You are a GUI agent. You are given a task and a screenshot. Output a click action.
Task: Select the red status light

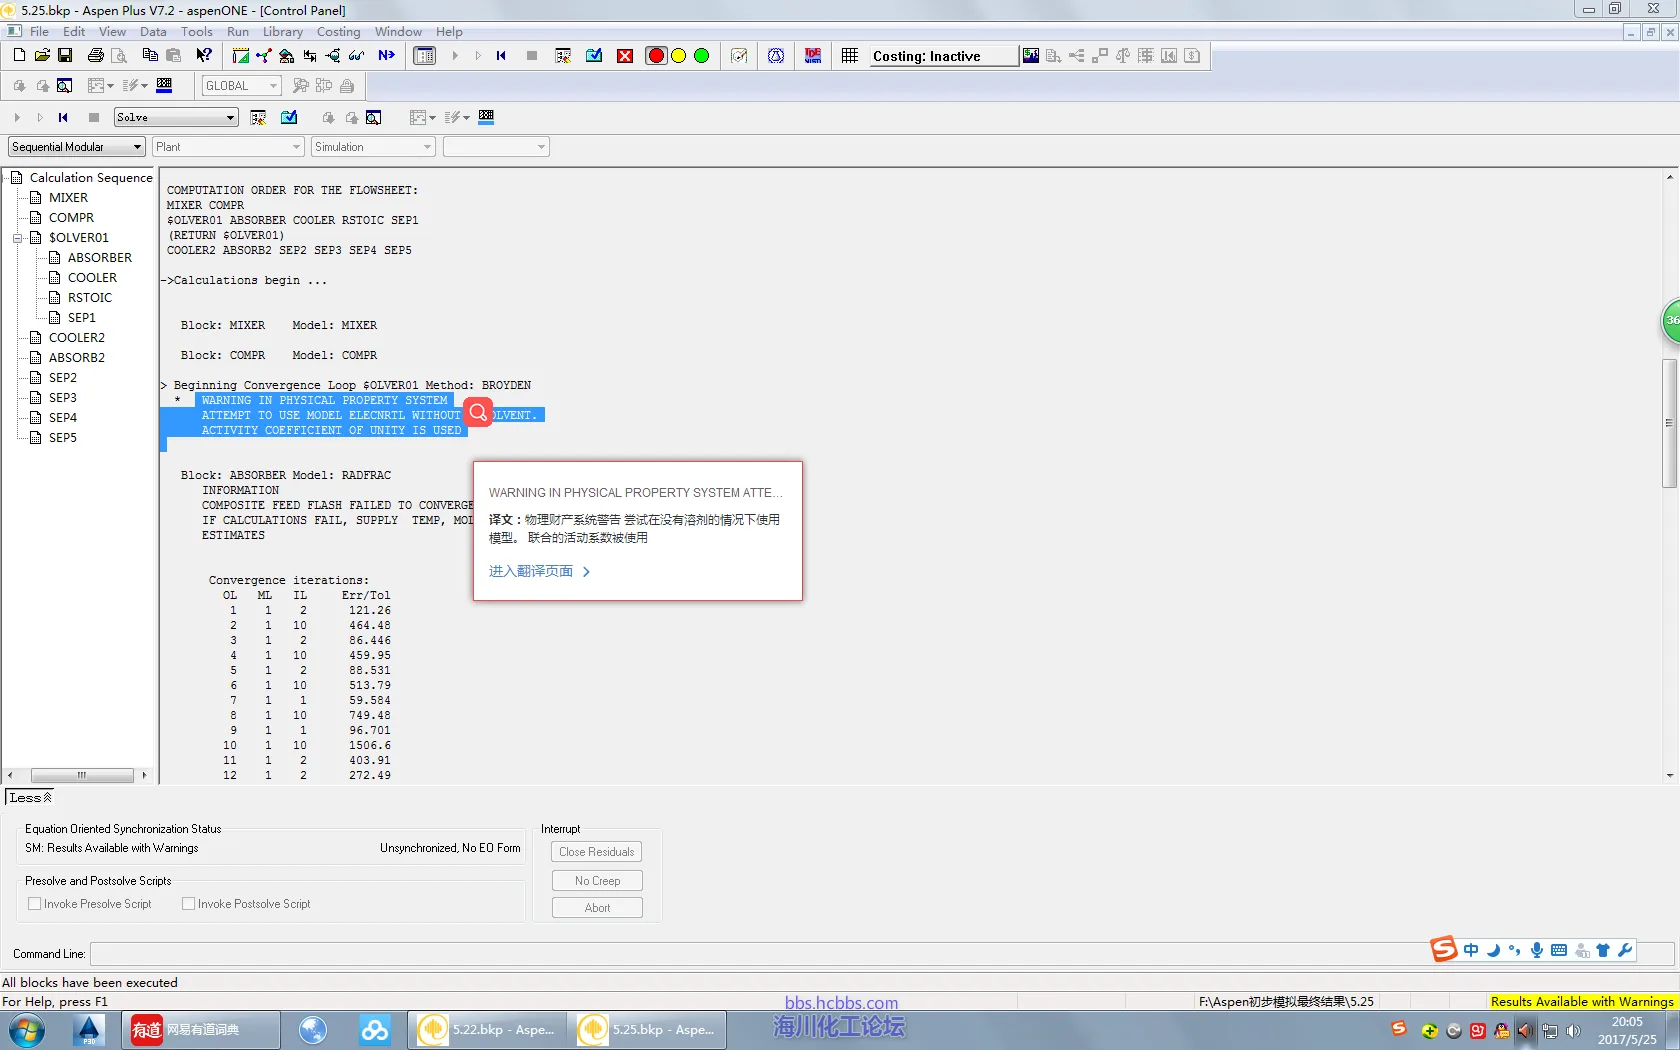point(656,56)
